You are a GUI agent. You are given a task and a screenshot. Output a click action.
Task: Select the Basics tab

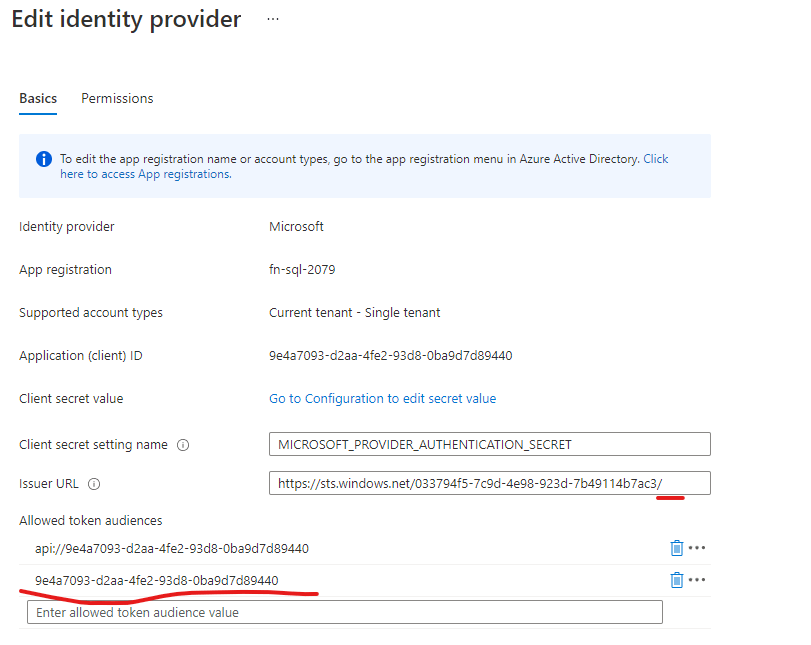coord(38,98)
